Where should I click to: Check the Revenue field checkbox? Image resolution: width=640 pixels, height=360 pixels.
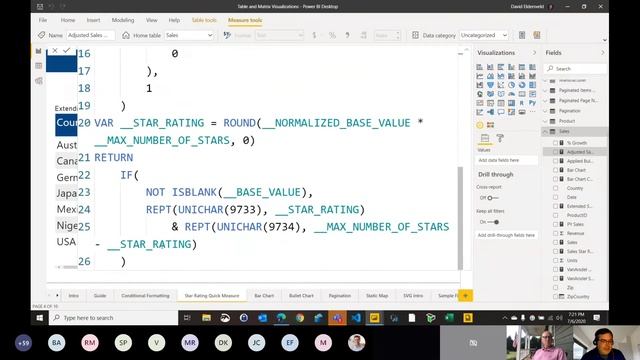555,233
